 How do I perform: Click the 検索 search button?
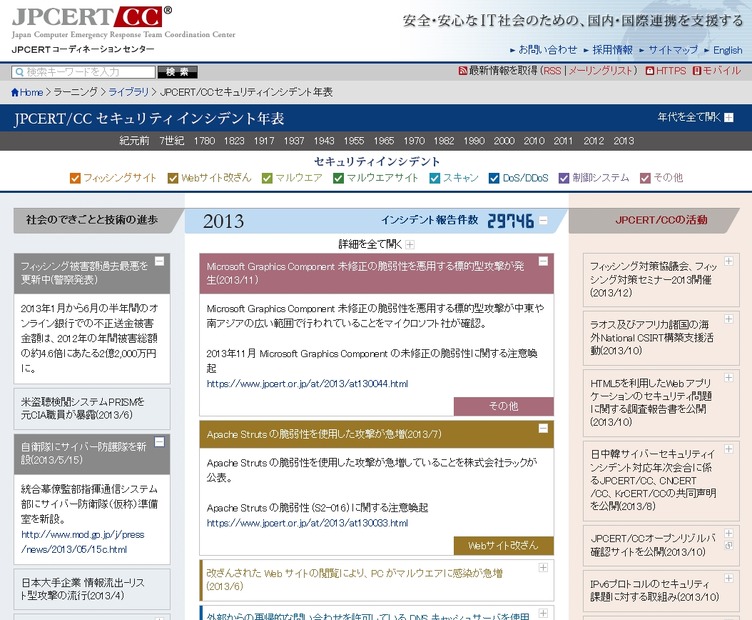point(177,72)
